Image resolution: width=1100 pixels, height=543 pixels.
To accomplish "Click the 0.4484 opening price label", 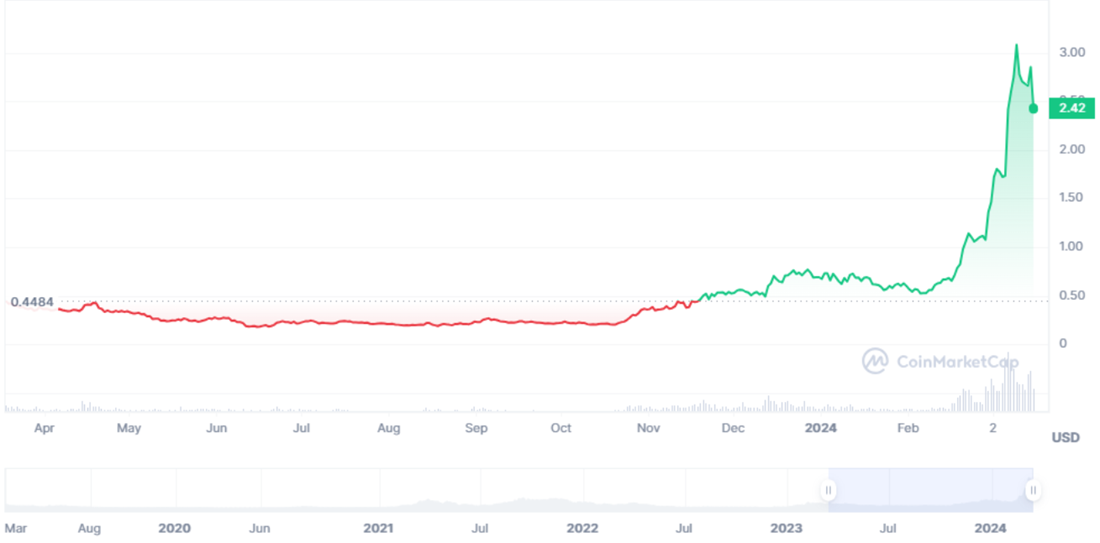I will (32, 302).
